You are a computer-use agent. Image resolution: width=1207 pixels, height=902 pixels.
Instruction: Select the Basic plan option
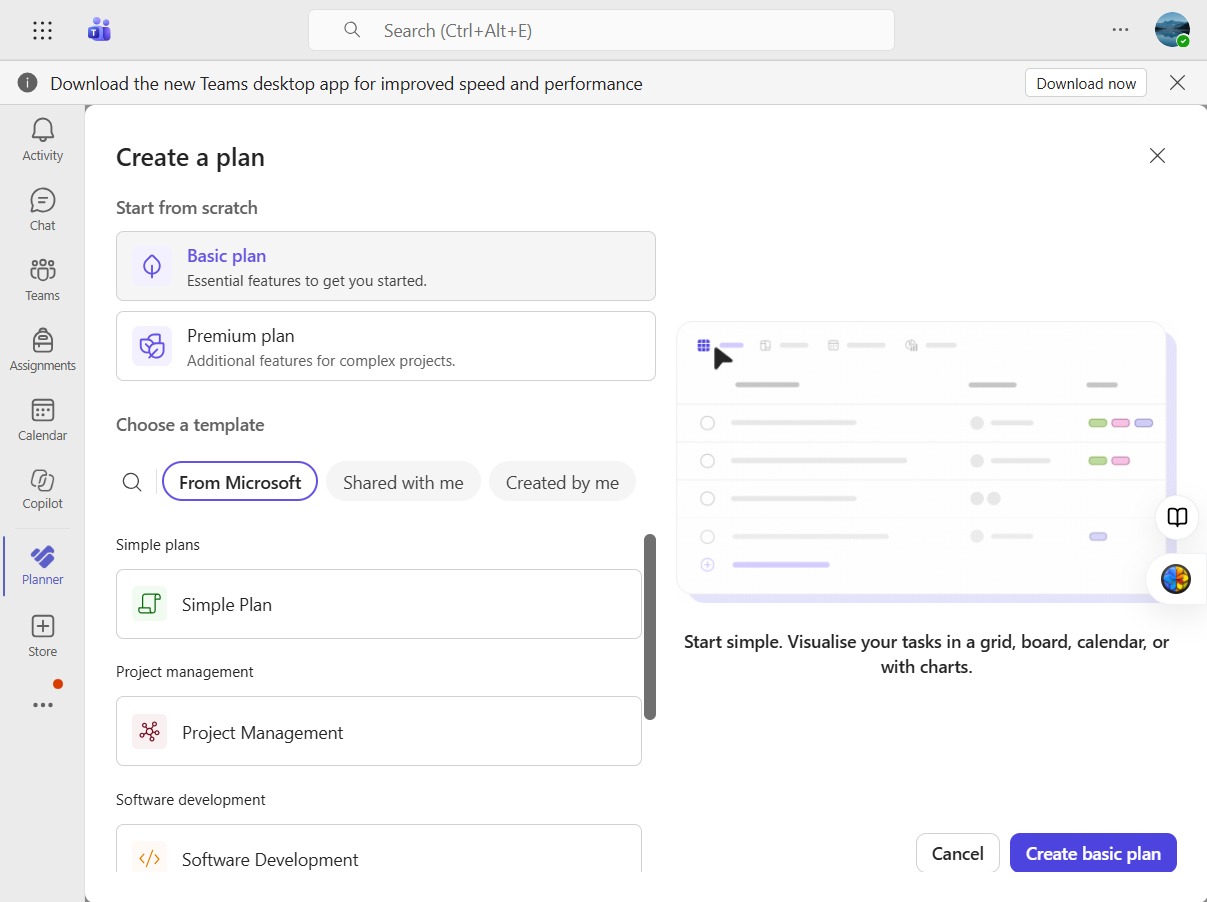386,266
